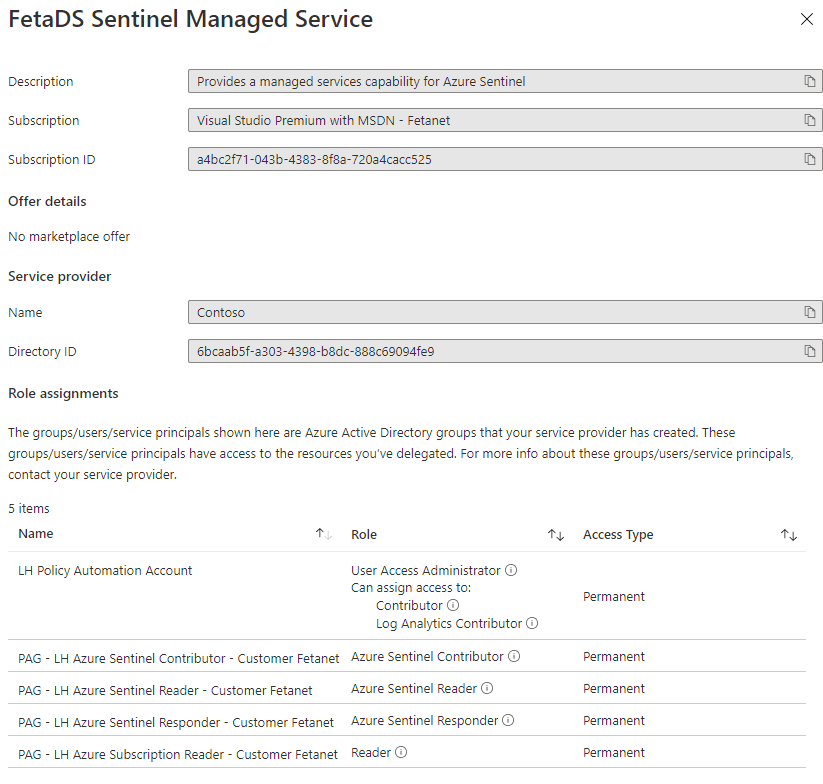Copy the Description field value
Image resolution: width=823 pixels, height=784 pixels.
810,81
